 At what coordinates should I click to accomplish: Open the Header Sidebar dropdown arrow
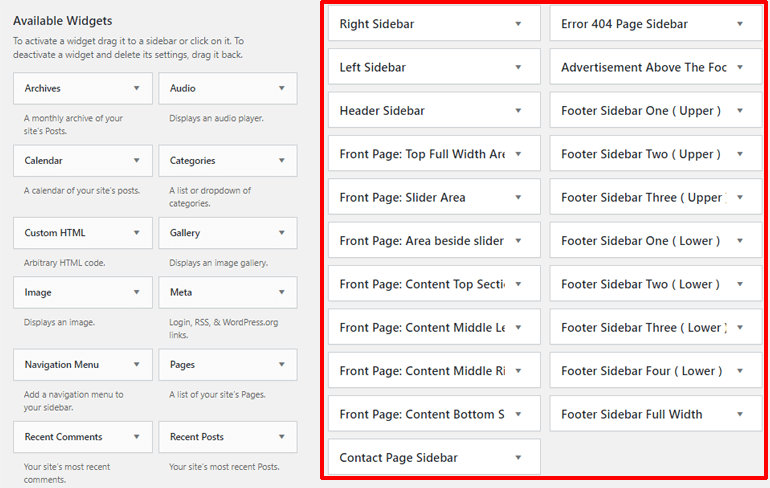[x=518, y=111]
